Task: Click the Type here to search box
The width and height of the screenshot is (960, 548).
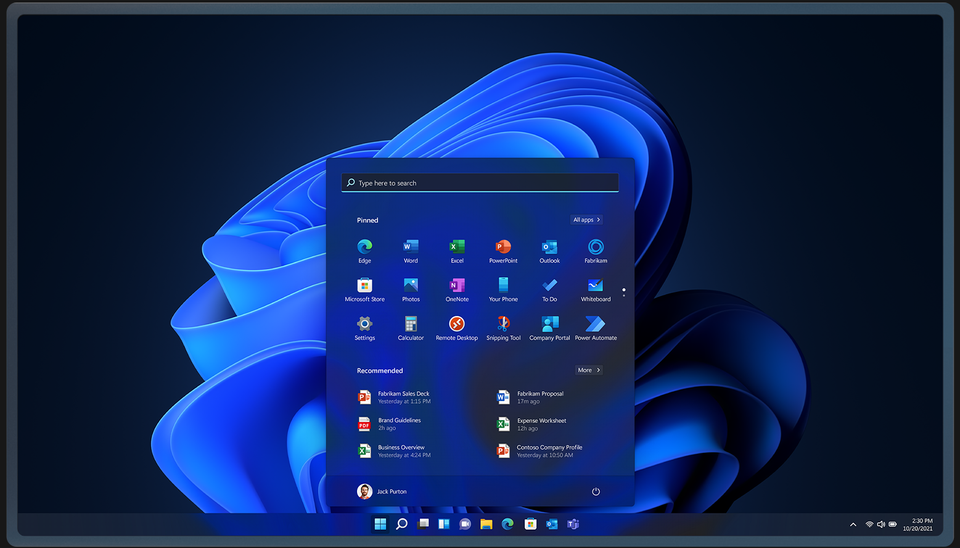Action: tap(480, 183)
